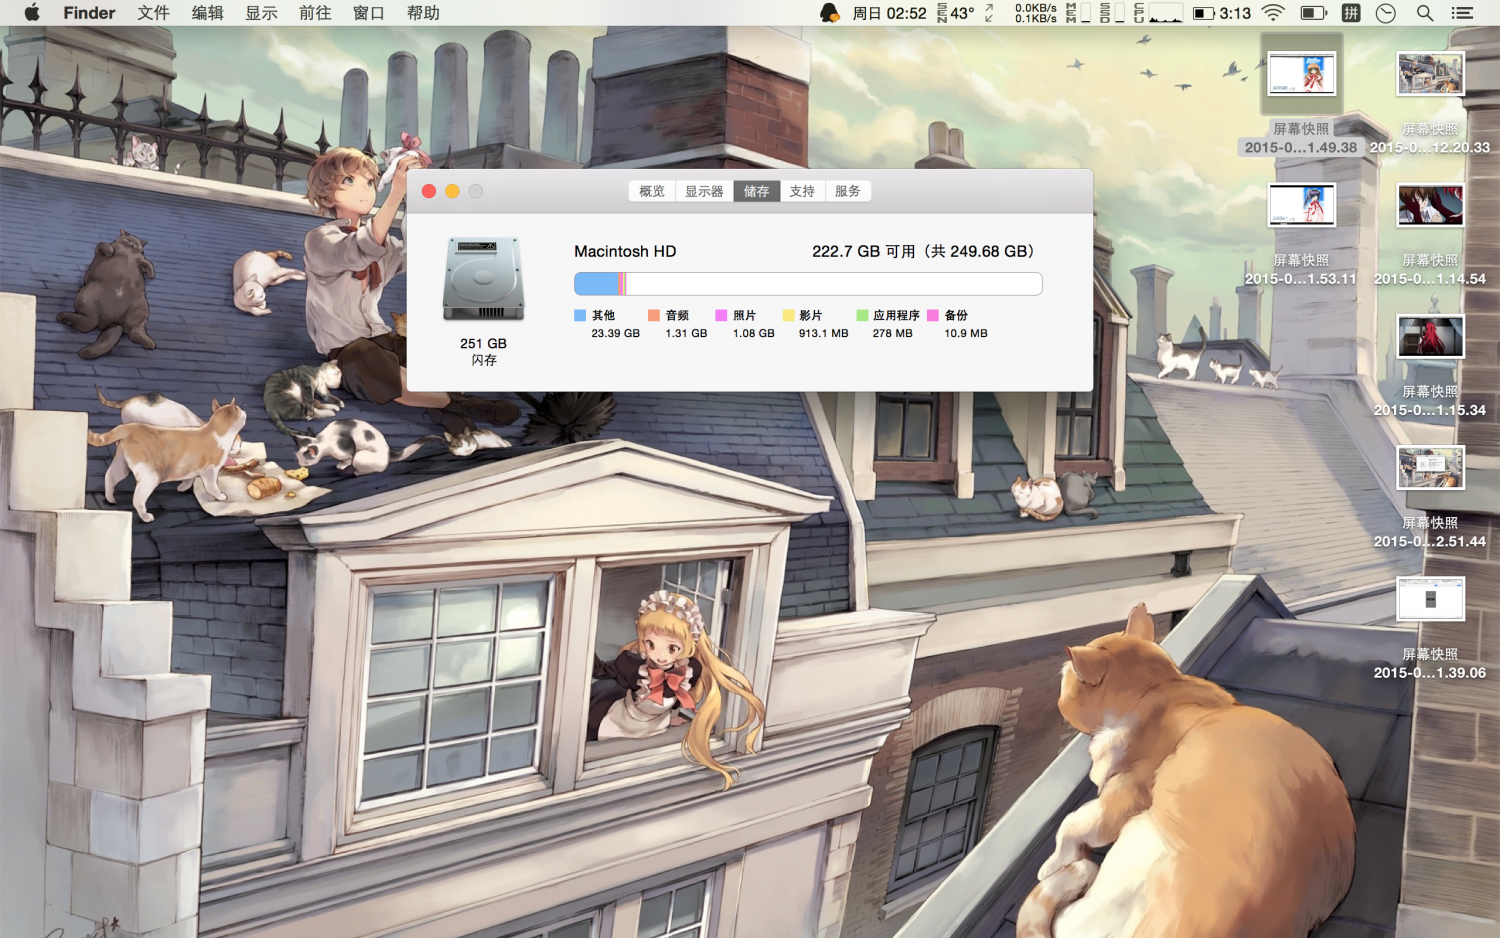Click the 1.31 GB value

(x=686, y=333)
